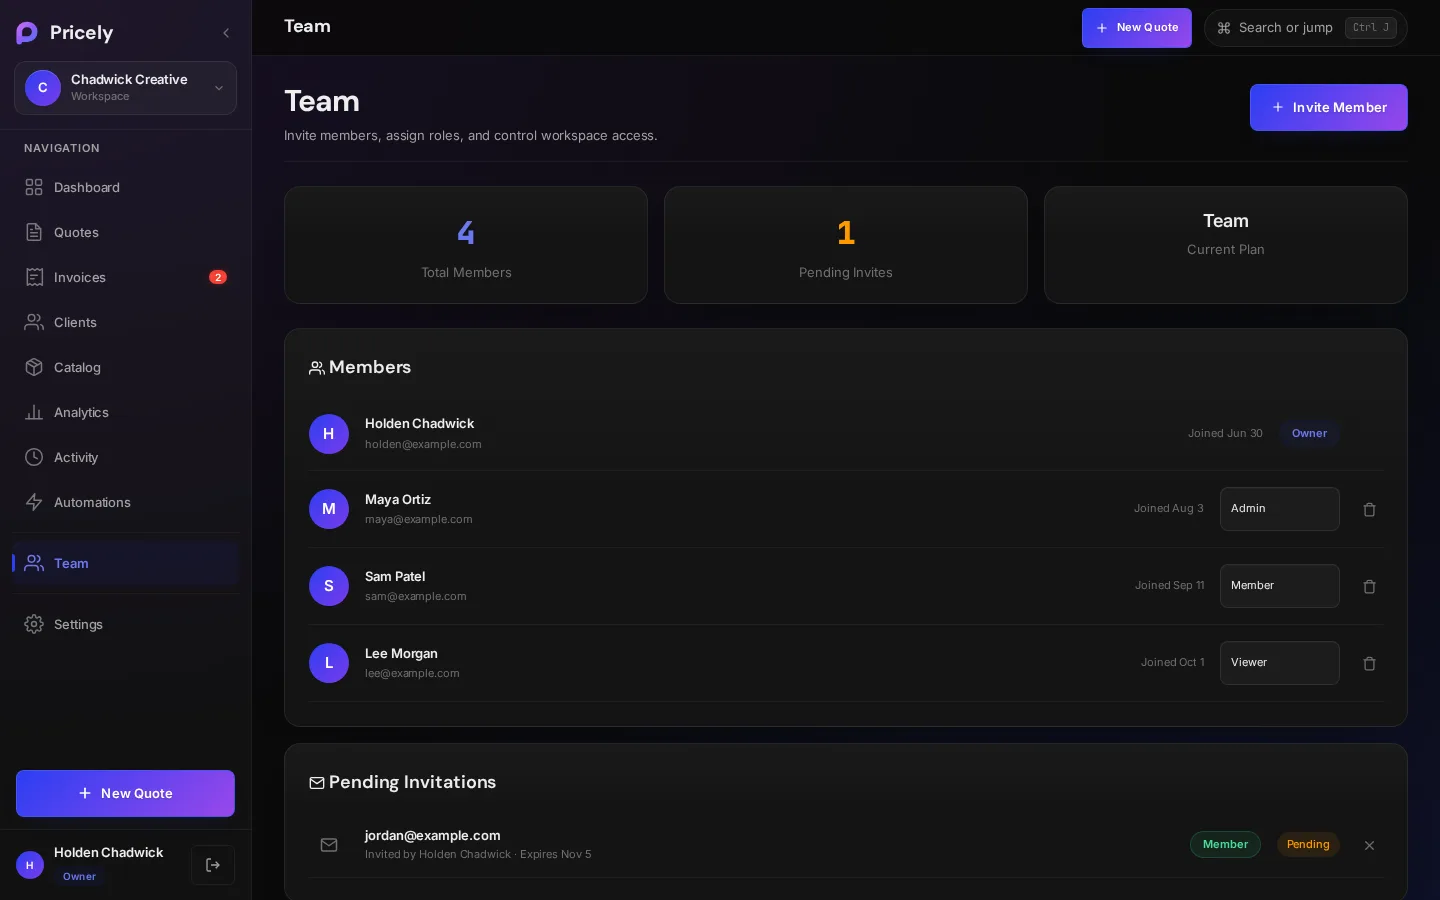Open Invoices in the sidebar
This screenshot has height=900, width=1440.
pyautogui.click(x=125, y=277)
